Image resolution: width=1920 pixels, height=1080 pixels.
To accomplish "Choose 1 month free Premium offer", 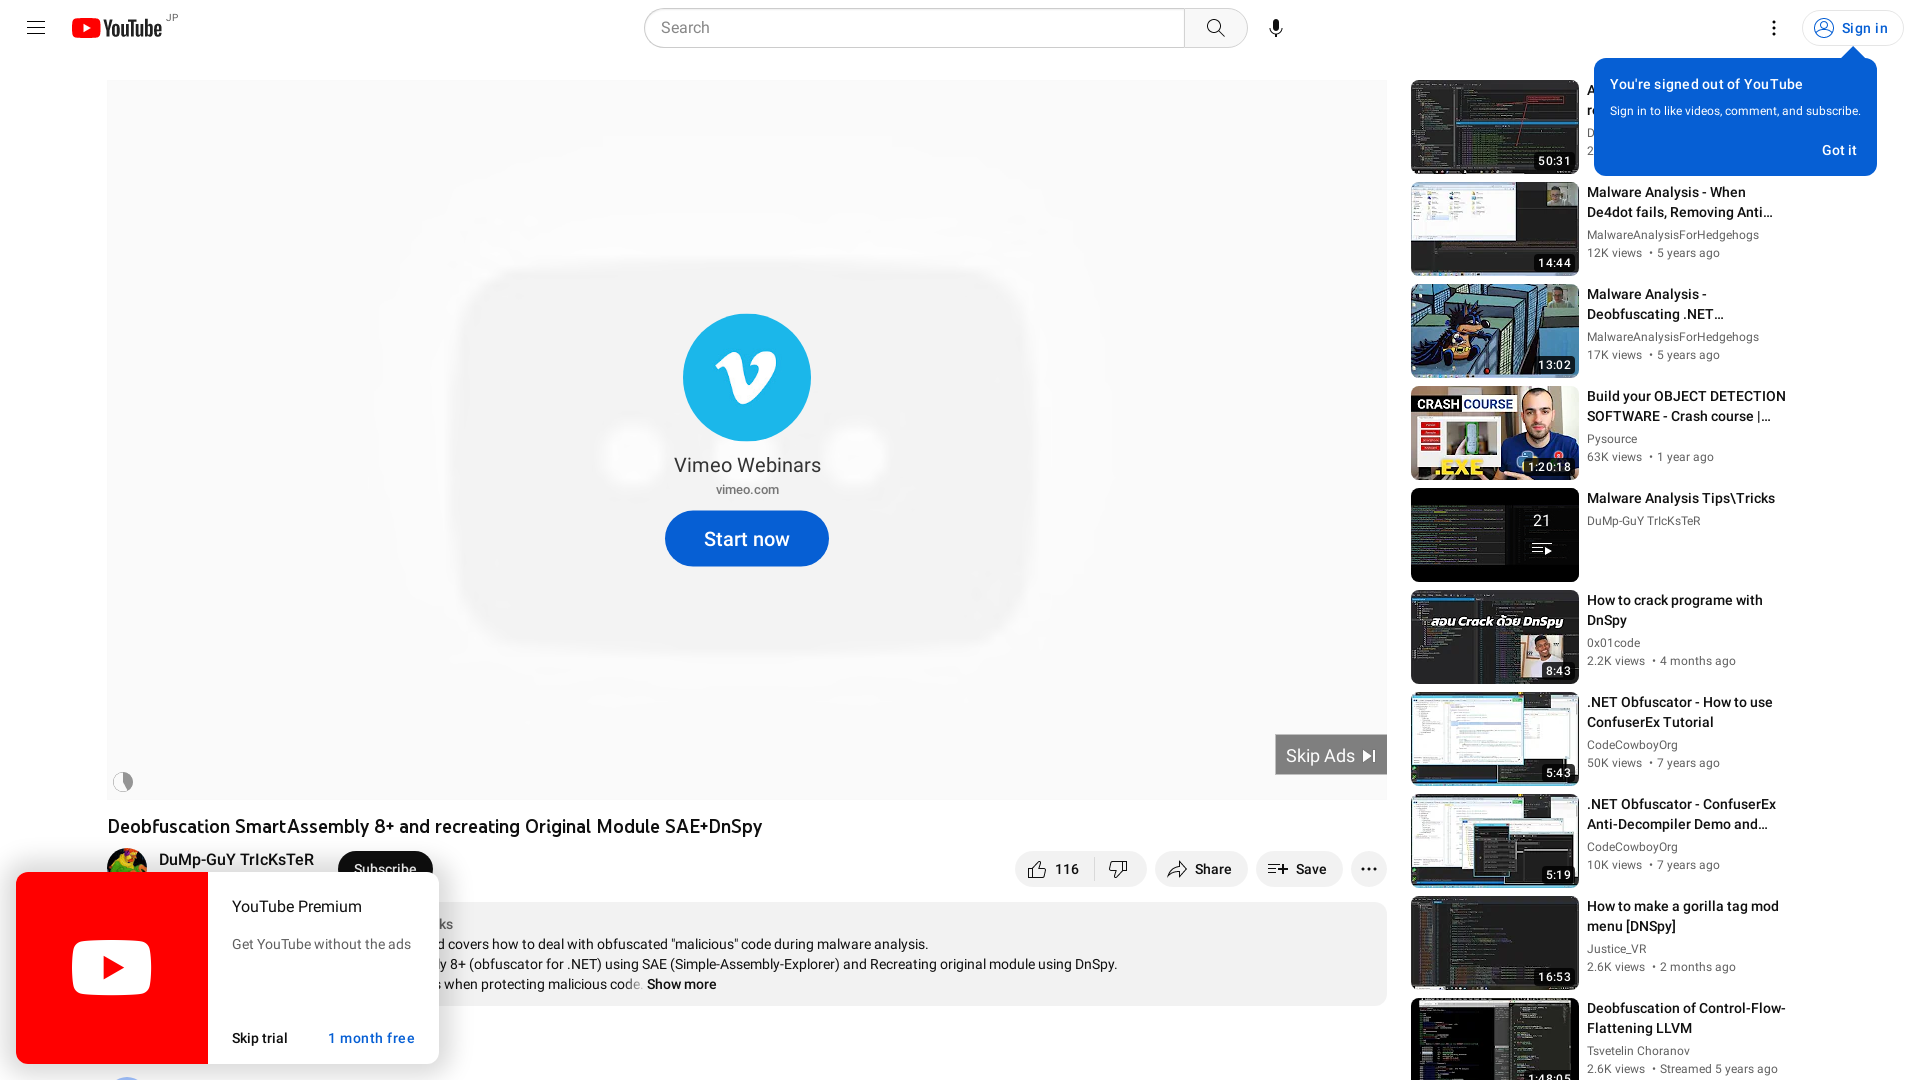I will 371,1038.
